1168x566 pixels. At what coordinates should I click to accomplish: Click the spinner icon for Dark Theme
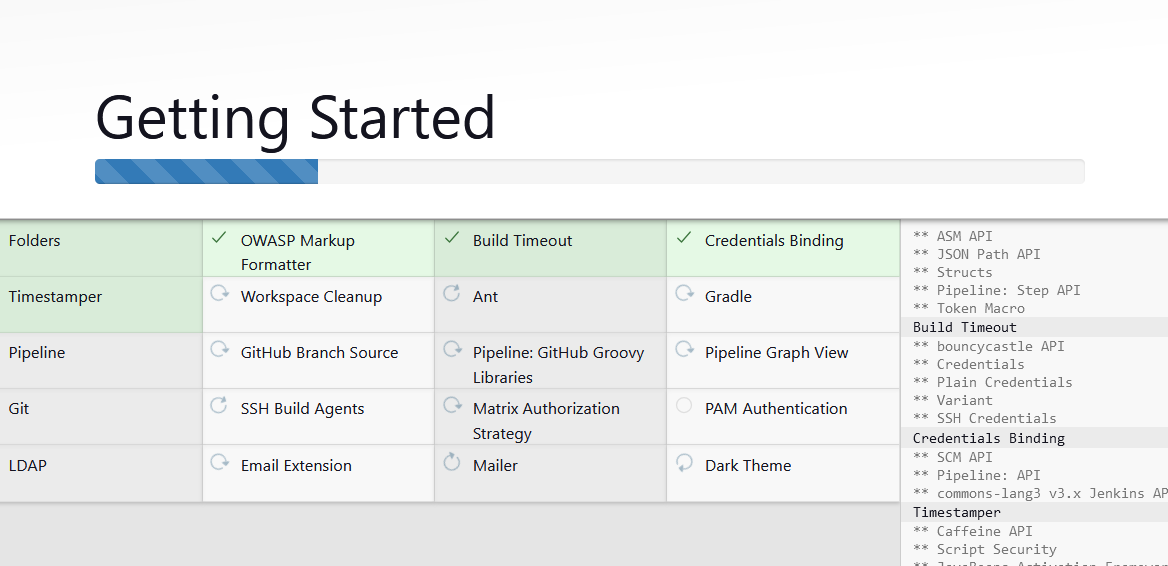click(684, 463)
